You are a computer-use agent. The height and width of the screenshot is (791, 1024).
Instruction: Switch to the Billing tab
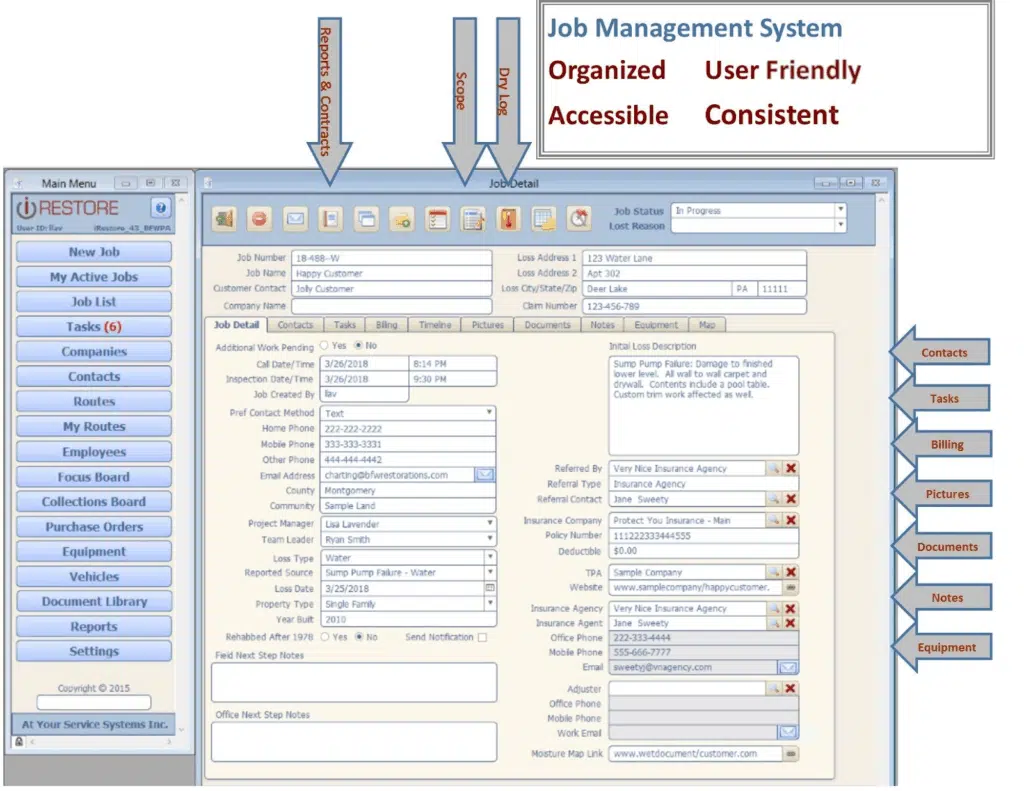tap(386, 325)
